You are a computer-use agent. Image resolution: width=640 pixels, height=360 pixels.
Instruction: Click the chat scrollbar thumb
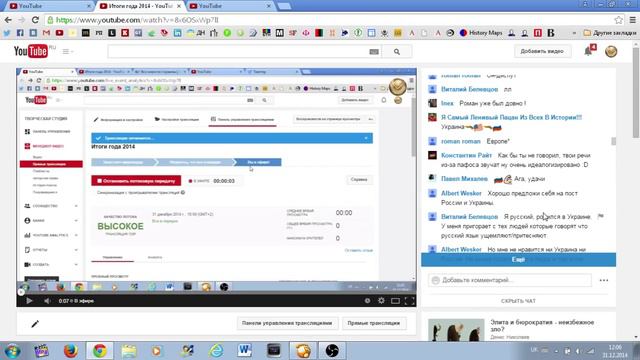pos(613,141)
